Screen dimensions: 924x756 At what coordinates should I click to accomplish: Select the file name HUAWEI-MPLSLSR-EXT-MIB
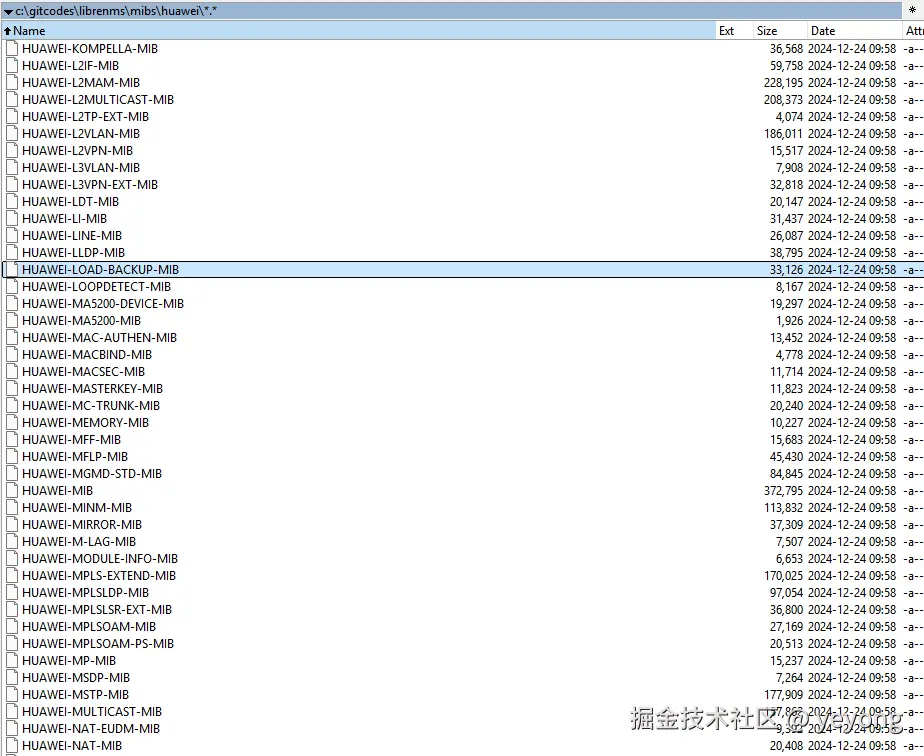coord(97,609)
